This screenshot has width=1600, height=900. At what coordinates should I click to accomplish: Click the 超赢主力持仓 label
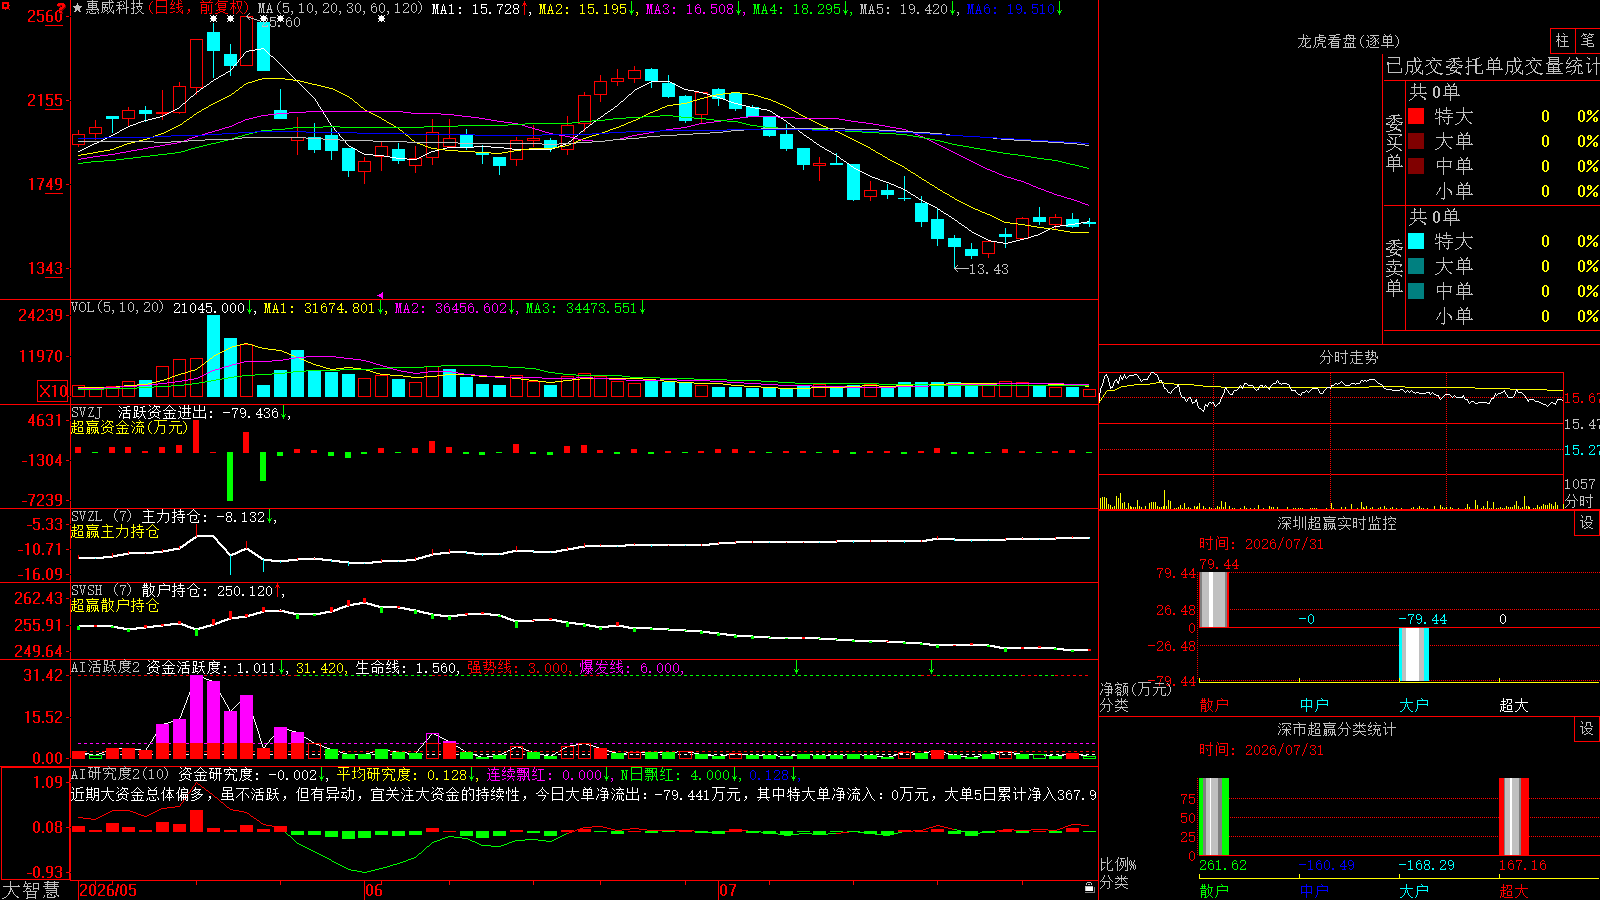tap(115, 531)
